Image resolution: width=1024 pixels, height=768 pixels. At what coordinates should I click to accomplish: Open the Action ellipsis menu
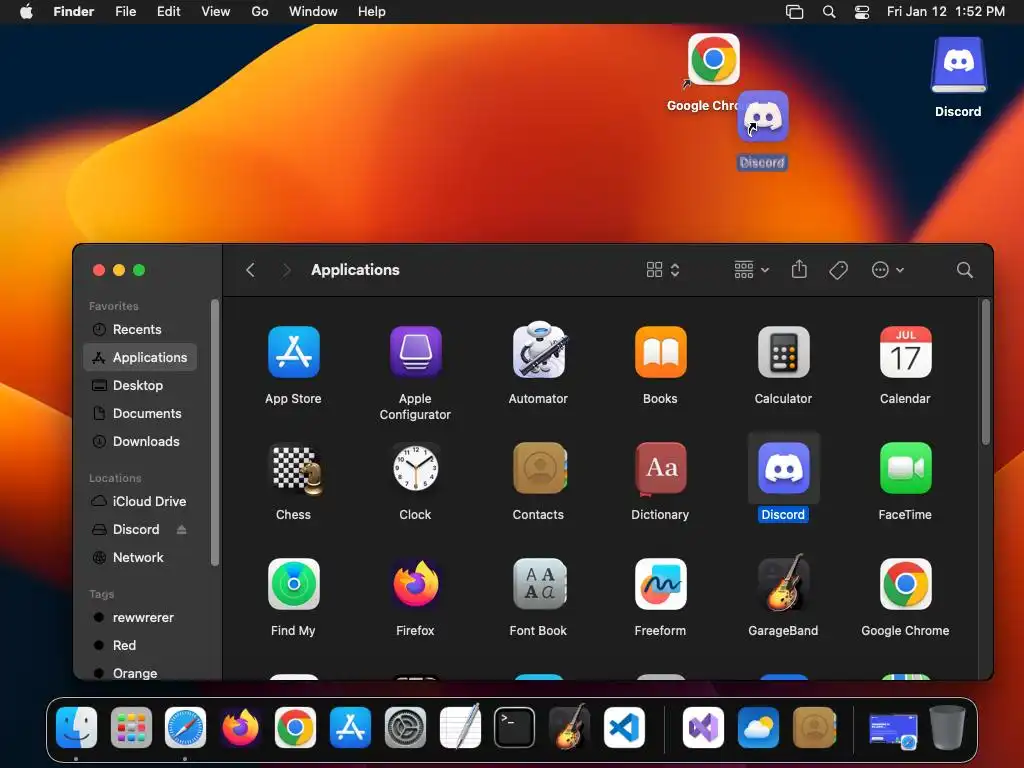tap(888, 270)
